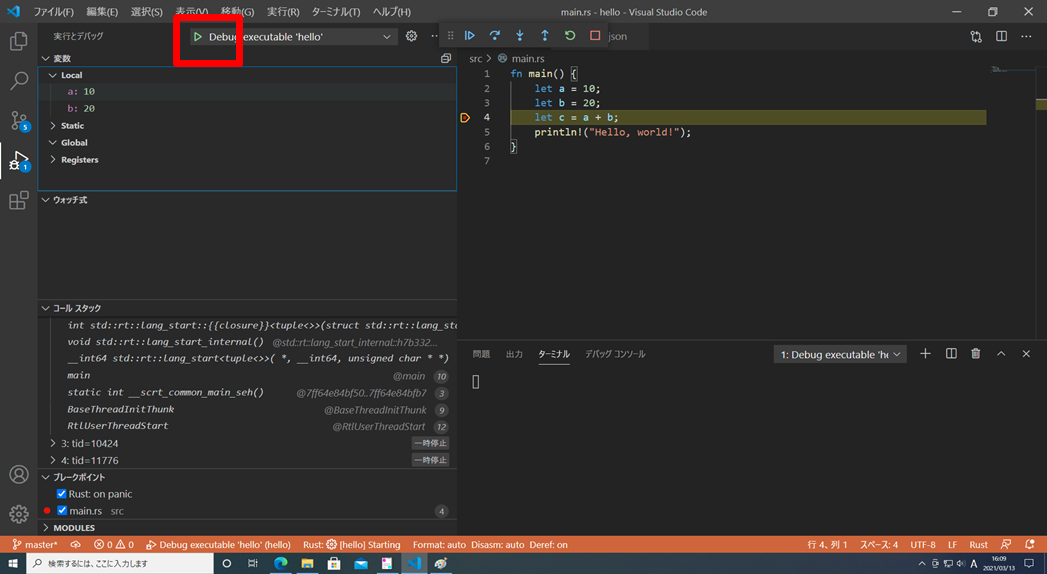
Task: Open the Search view in activity bar
Action: pos(19,81)
